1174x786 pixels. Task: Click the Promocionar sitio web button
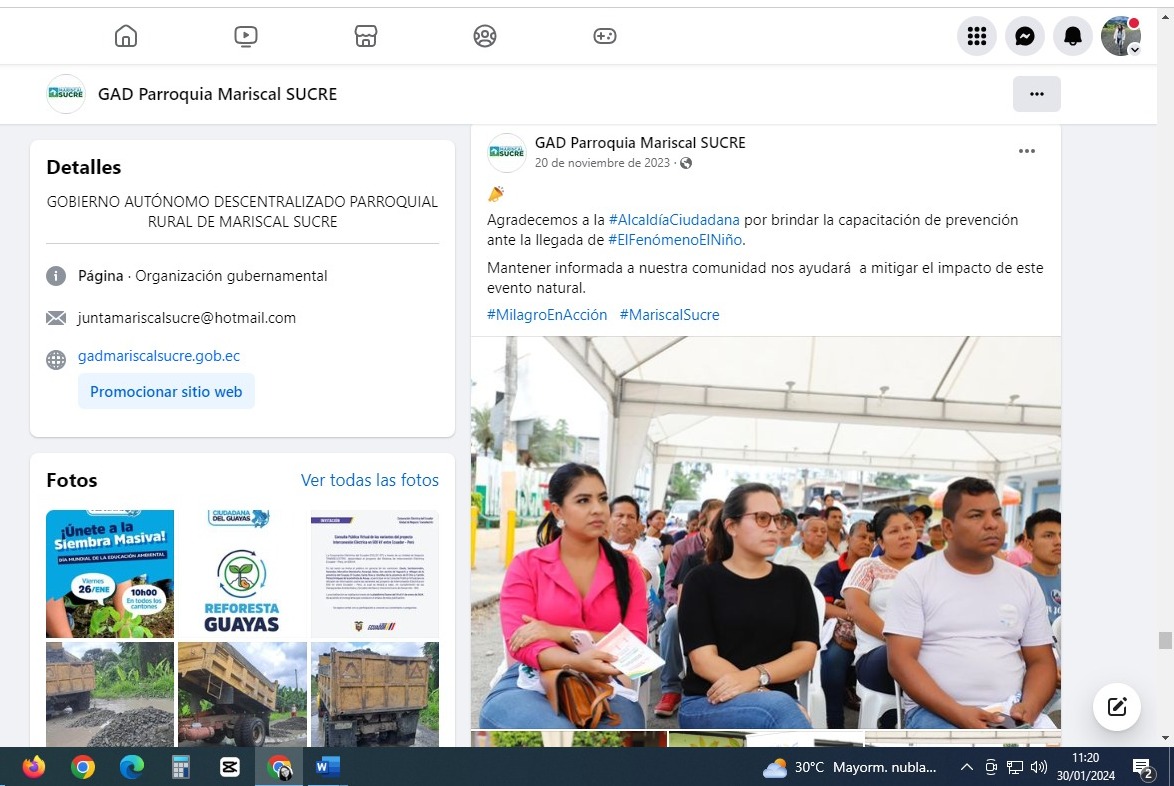tap(166, 391)
